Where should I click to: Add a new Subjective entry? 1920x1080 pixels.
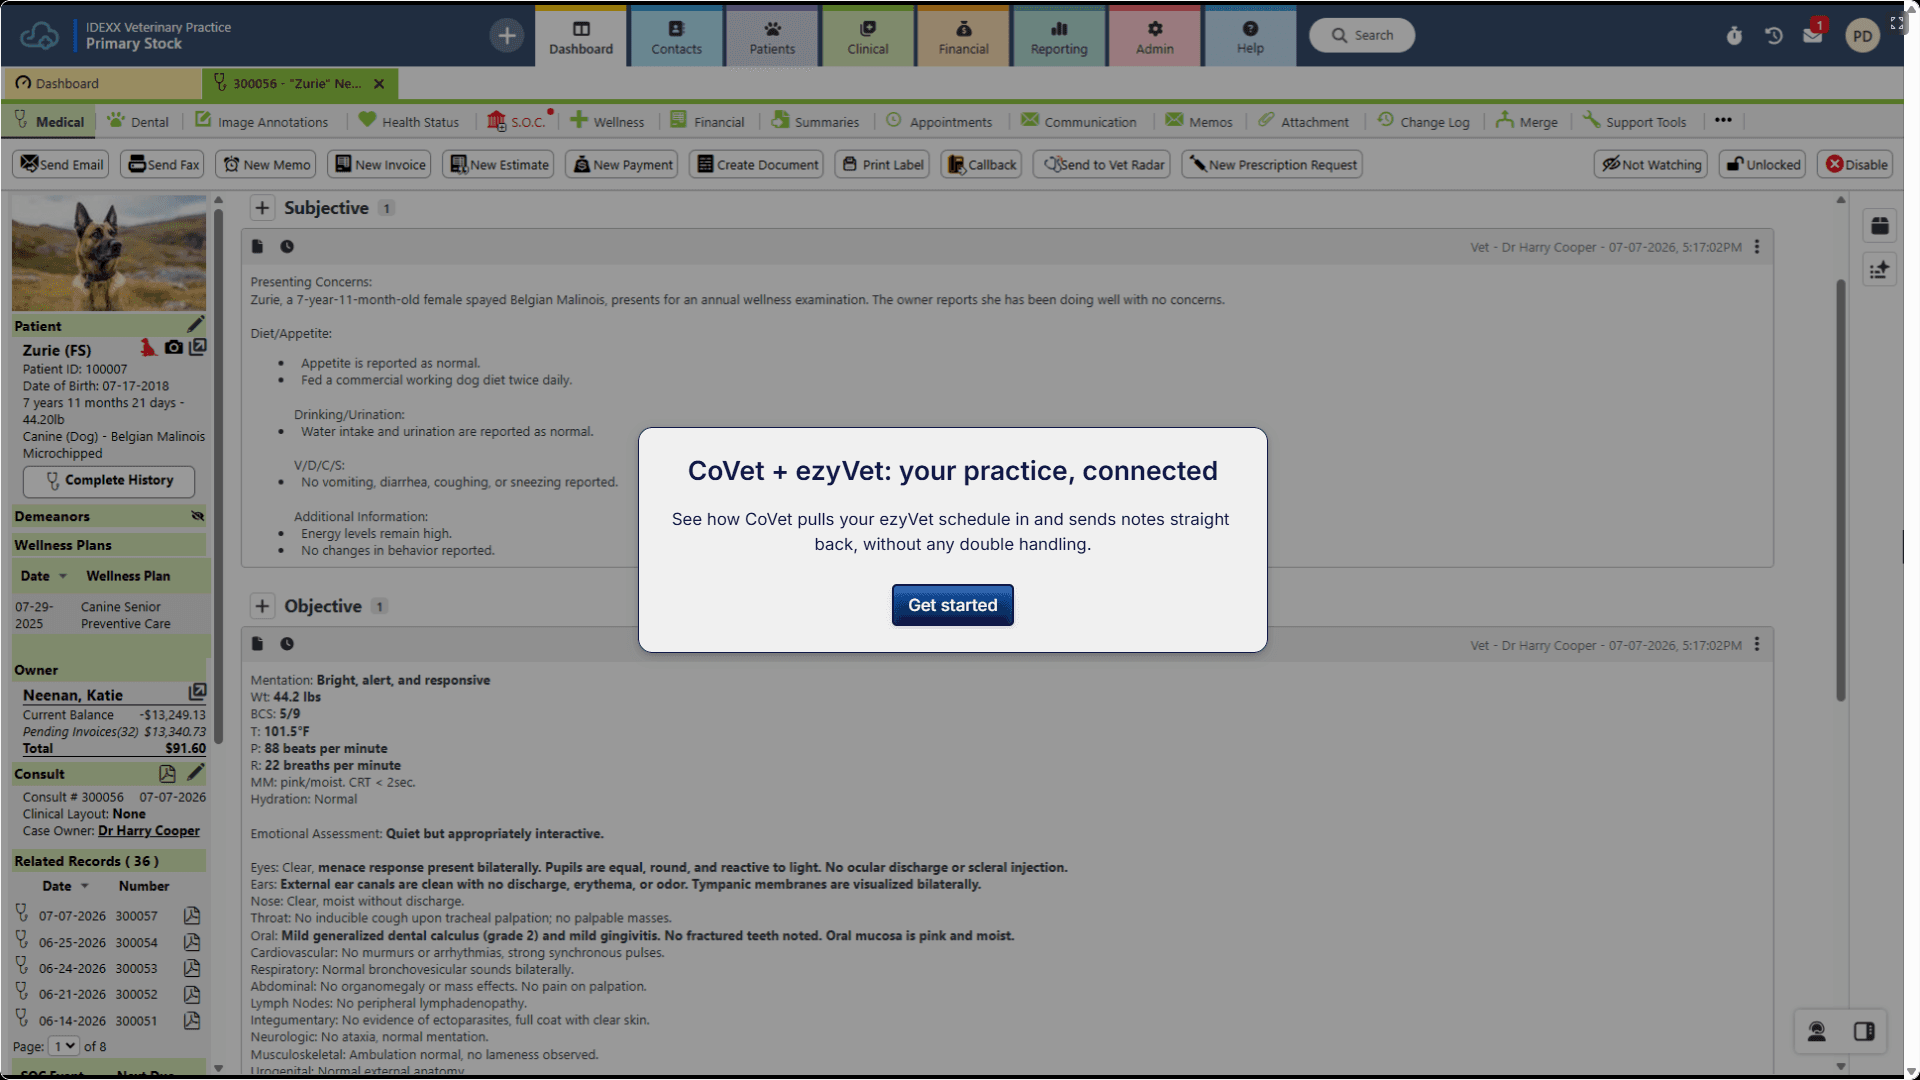pyautogui.click(x=262, y=208)
